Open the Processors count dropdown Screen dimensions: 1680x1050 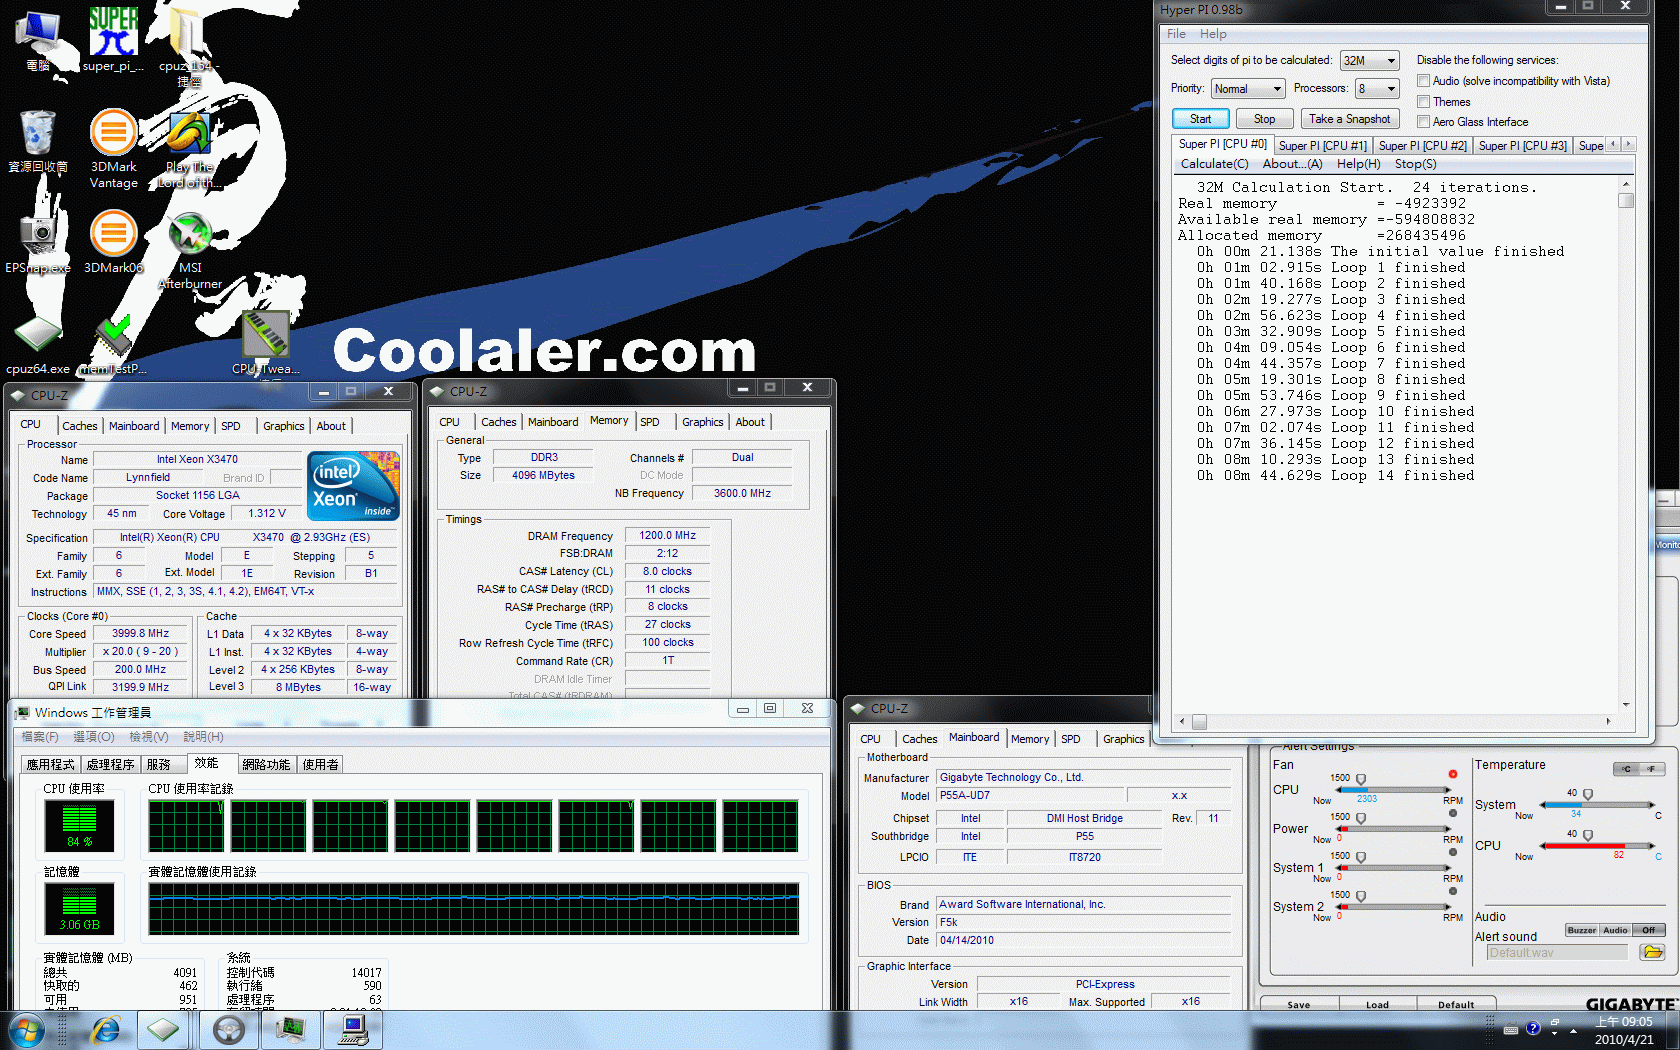click(1377, 89)
